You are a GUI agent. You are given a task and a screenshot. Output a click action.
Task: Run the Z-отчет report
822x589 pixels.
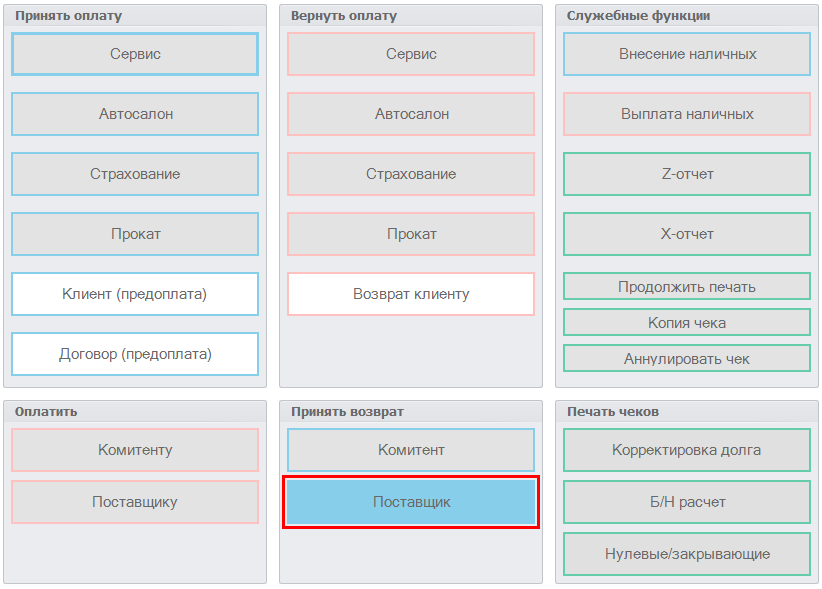(687, 174)
